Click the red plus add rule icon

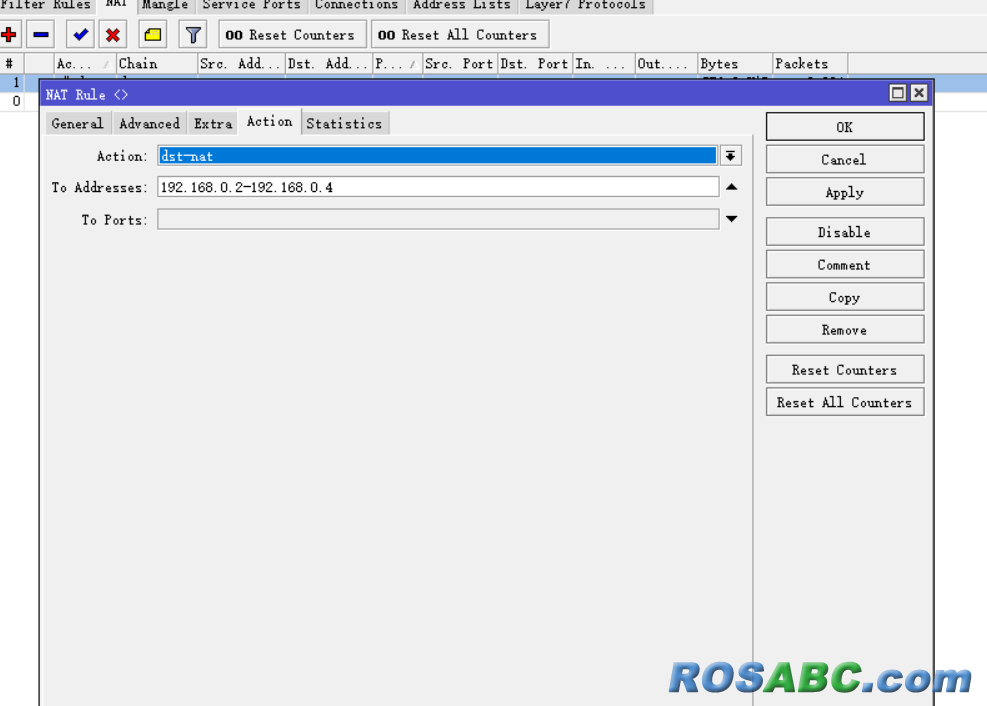point(10,35)
